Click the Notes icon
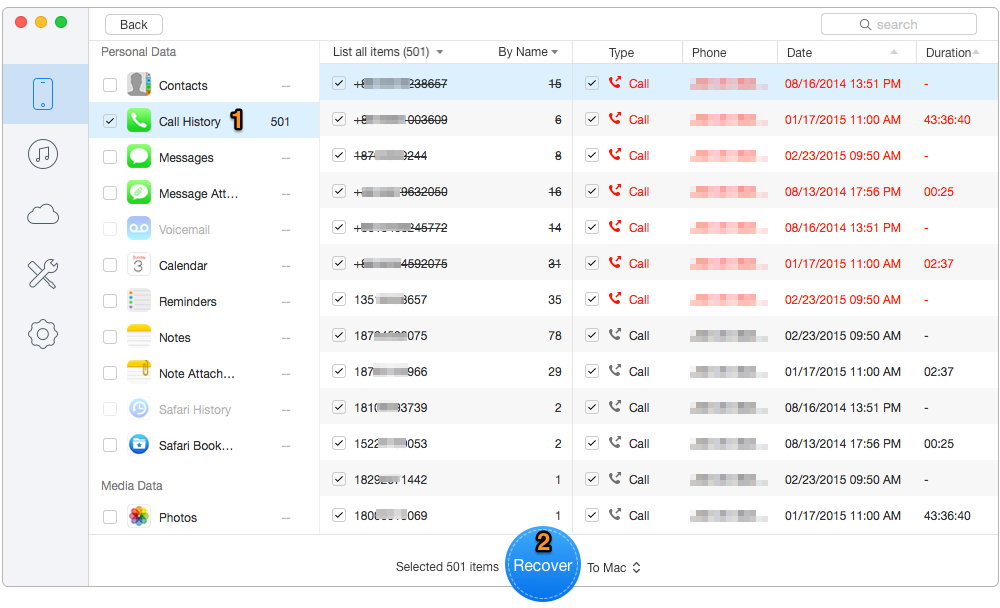 (138, 336)
